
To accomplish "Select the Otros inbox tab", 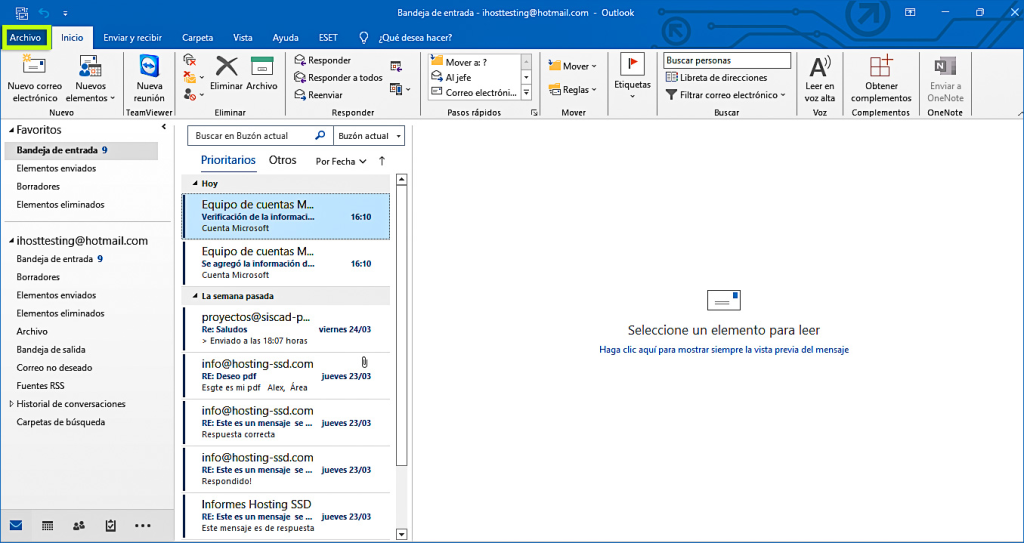I will (283, 160).
